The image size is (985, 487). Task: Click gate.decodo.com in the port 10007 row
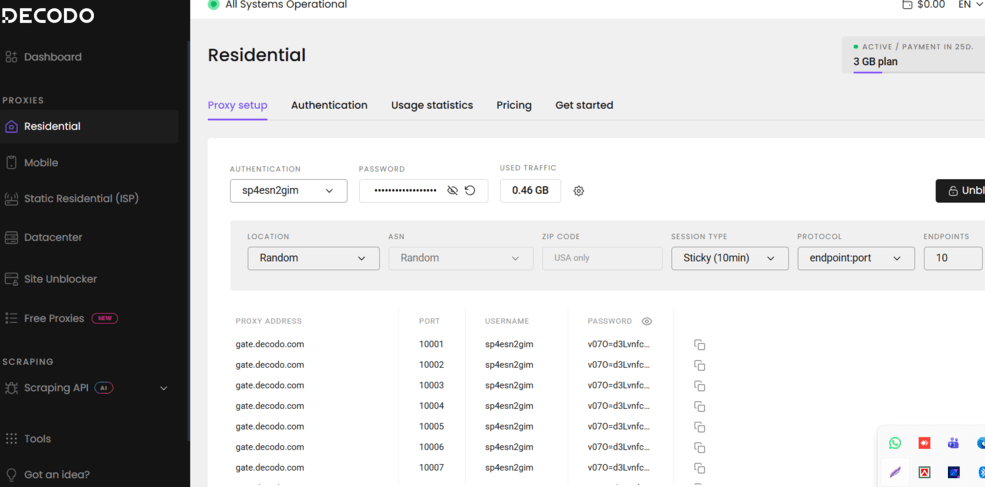coord(270,468)
